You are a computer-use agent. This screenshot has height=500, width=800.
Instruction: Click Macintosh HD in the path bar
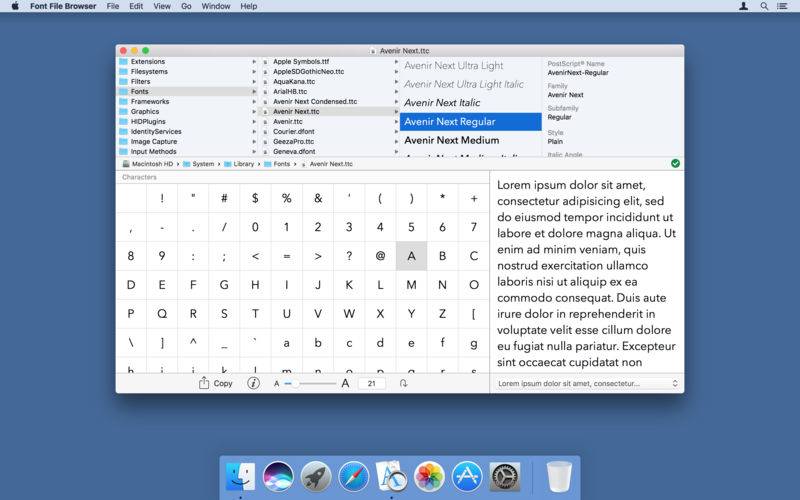pyautogui.click(x=153, y=164)
